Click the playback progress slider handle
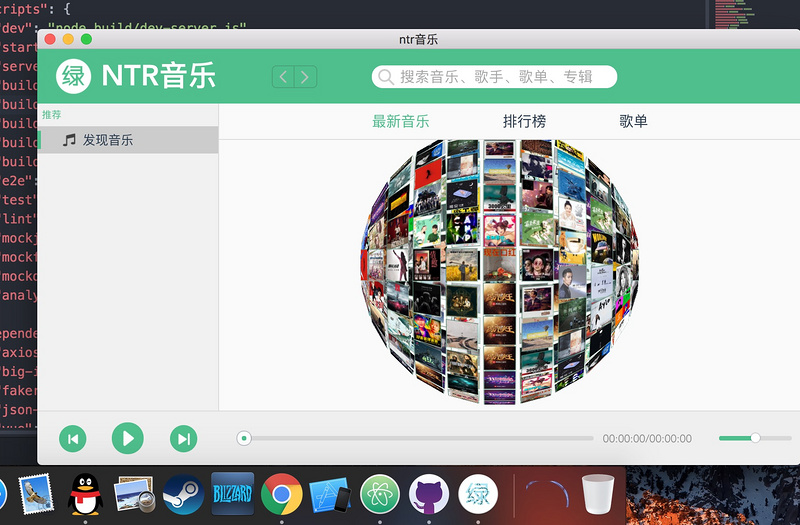Screen dimensions: 800x525 [244, 438]
